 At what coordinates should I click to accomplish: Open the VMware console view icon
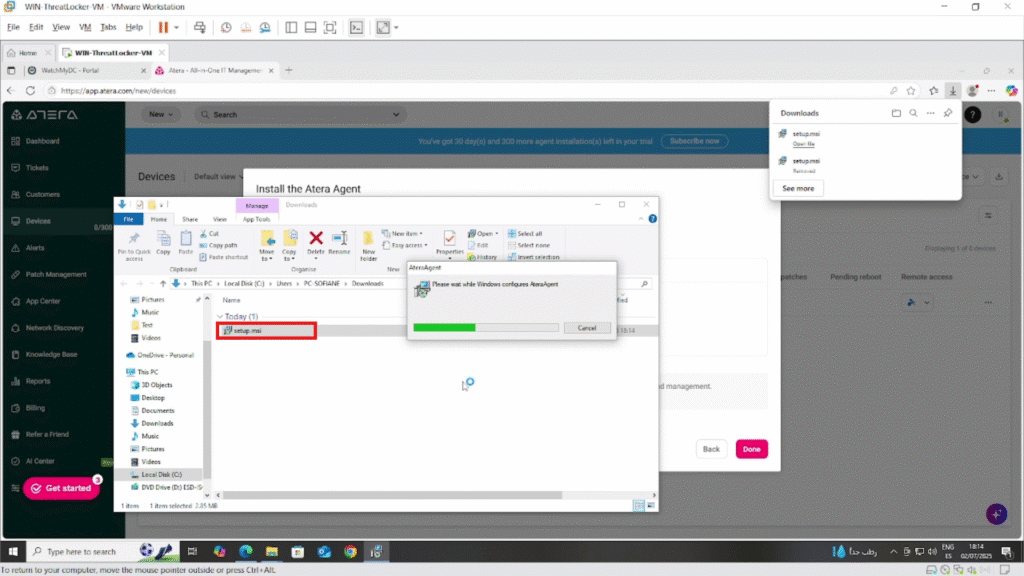pos(357,27)
